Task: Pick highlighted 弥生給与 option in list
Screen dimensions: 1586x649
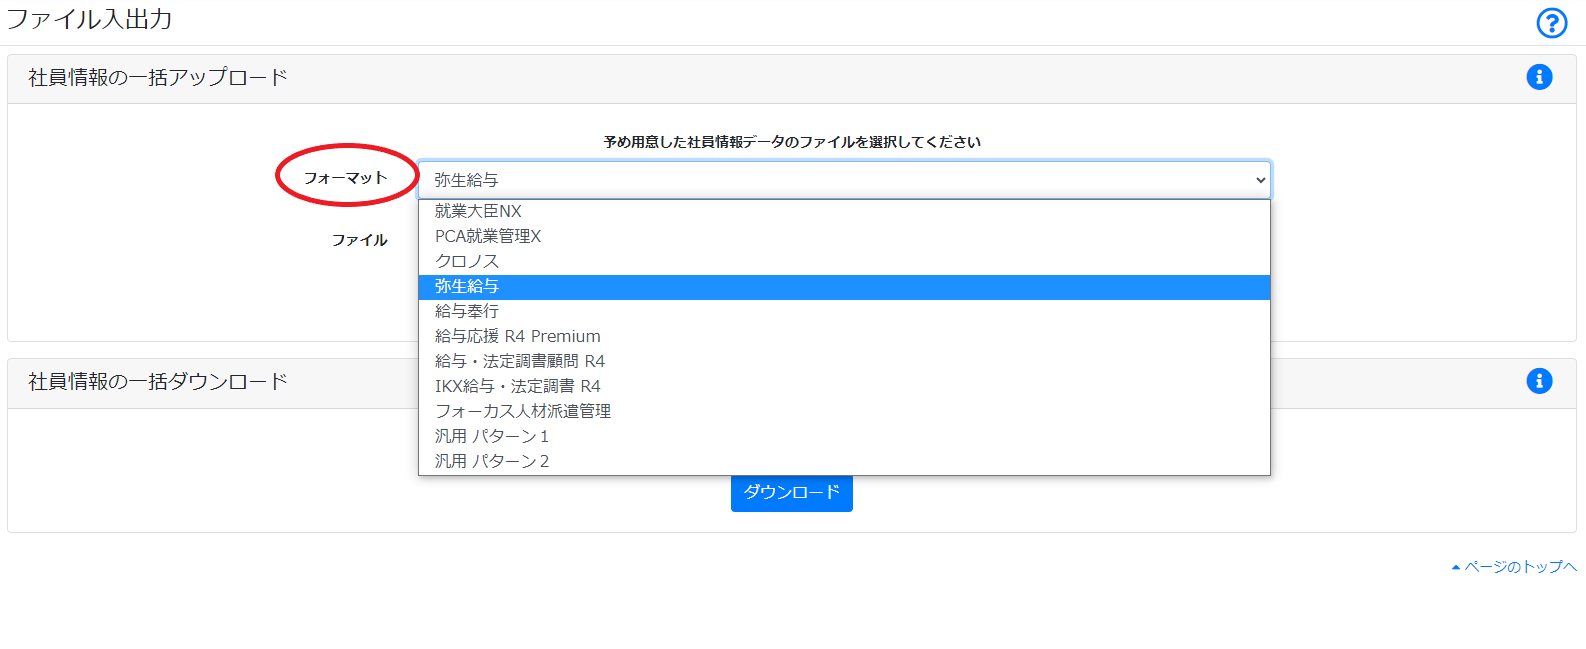Action: coord(844,286)
